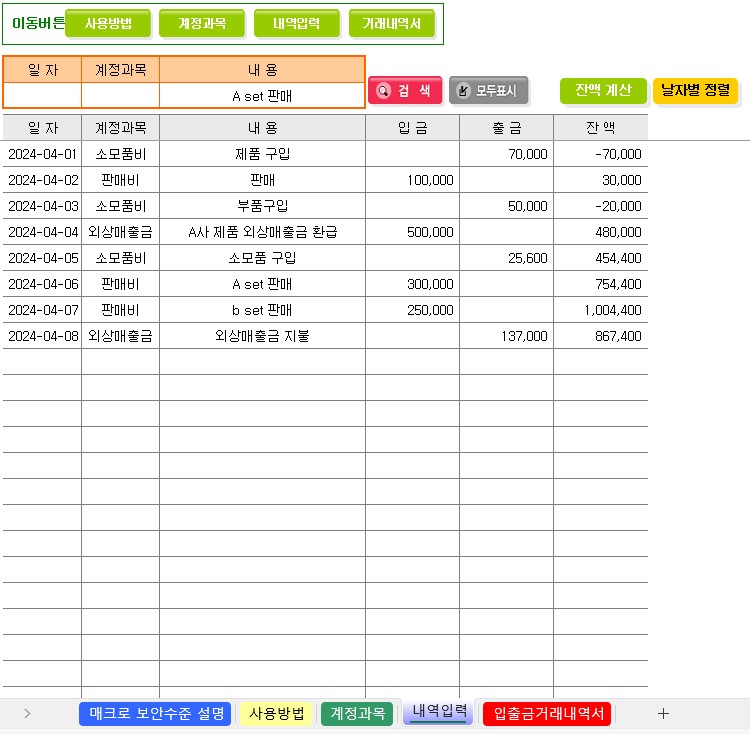The image size is (750, 734).
Task: Select deposit amount 500,000
Action: click(412, 232)
